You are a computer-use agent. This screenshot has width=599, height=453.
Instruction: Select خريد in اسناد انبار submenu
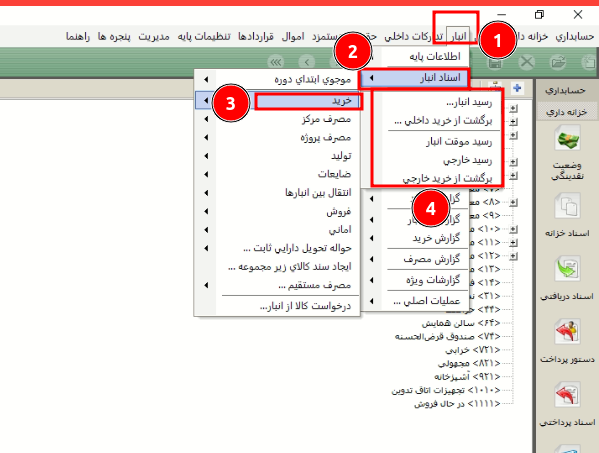coord(277,100)
